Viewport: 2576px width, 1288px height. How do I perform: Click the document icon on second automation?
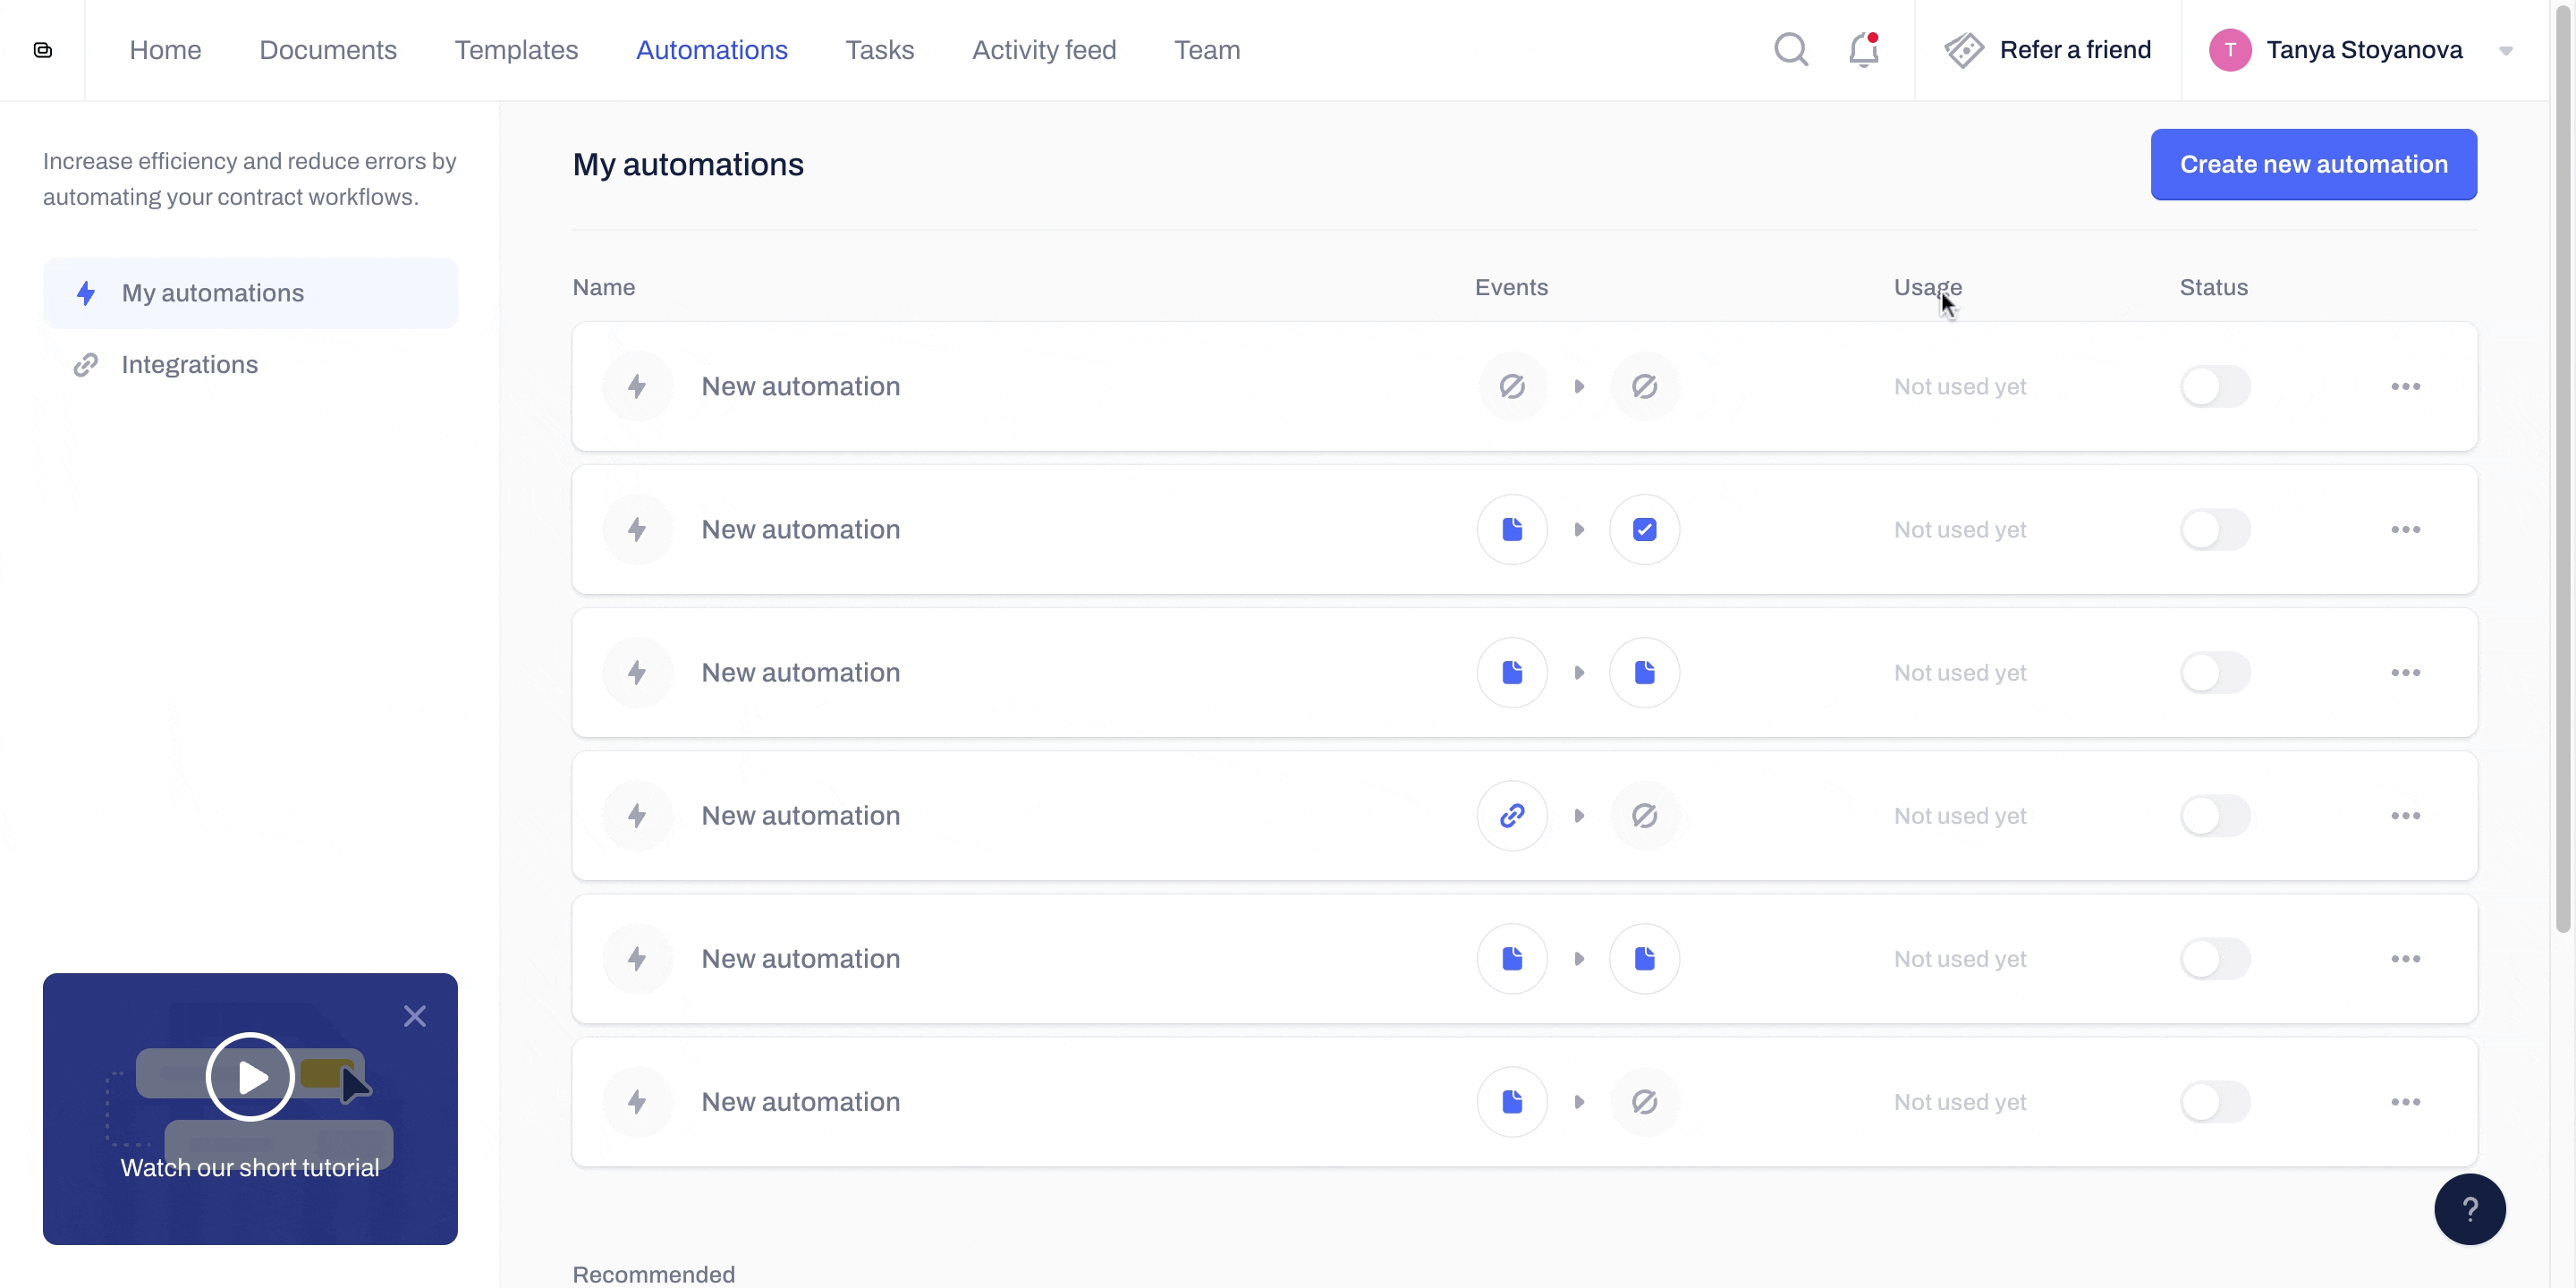[1510, 529]
